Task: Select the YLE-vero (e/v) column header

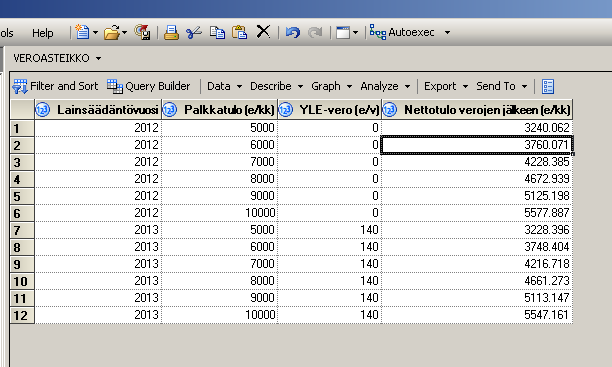Action: (x=329, y=110)
